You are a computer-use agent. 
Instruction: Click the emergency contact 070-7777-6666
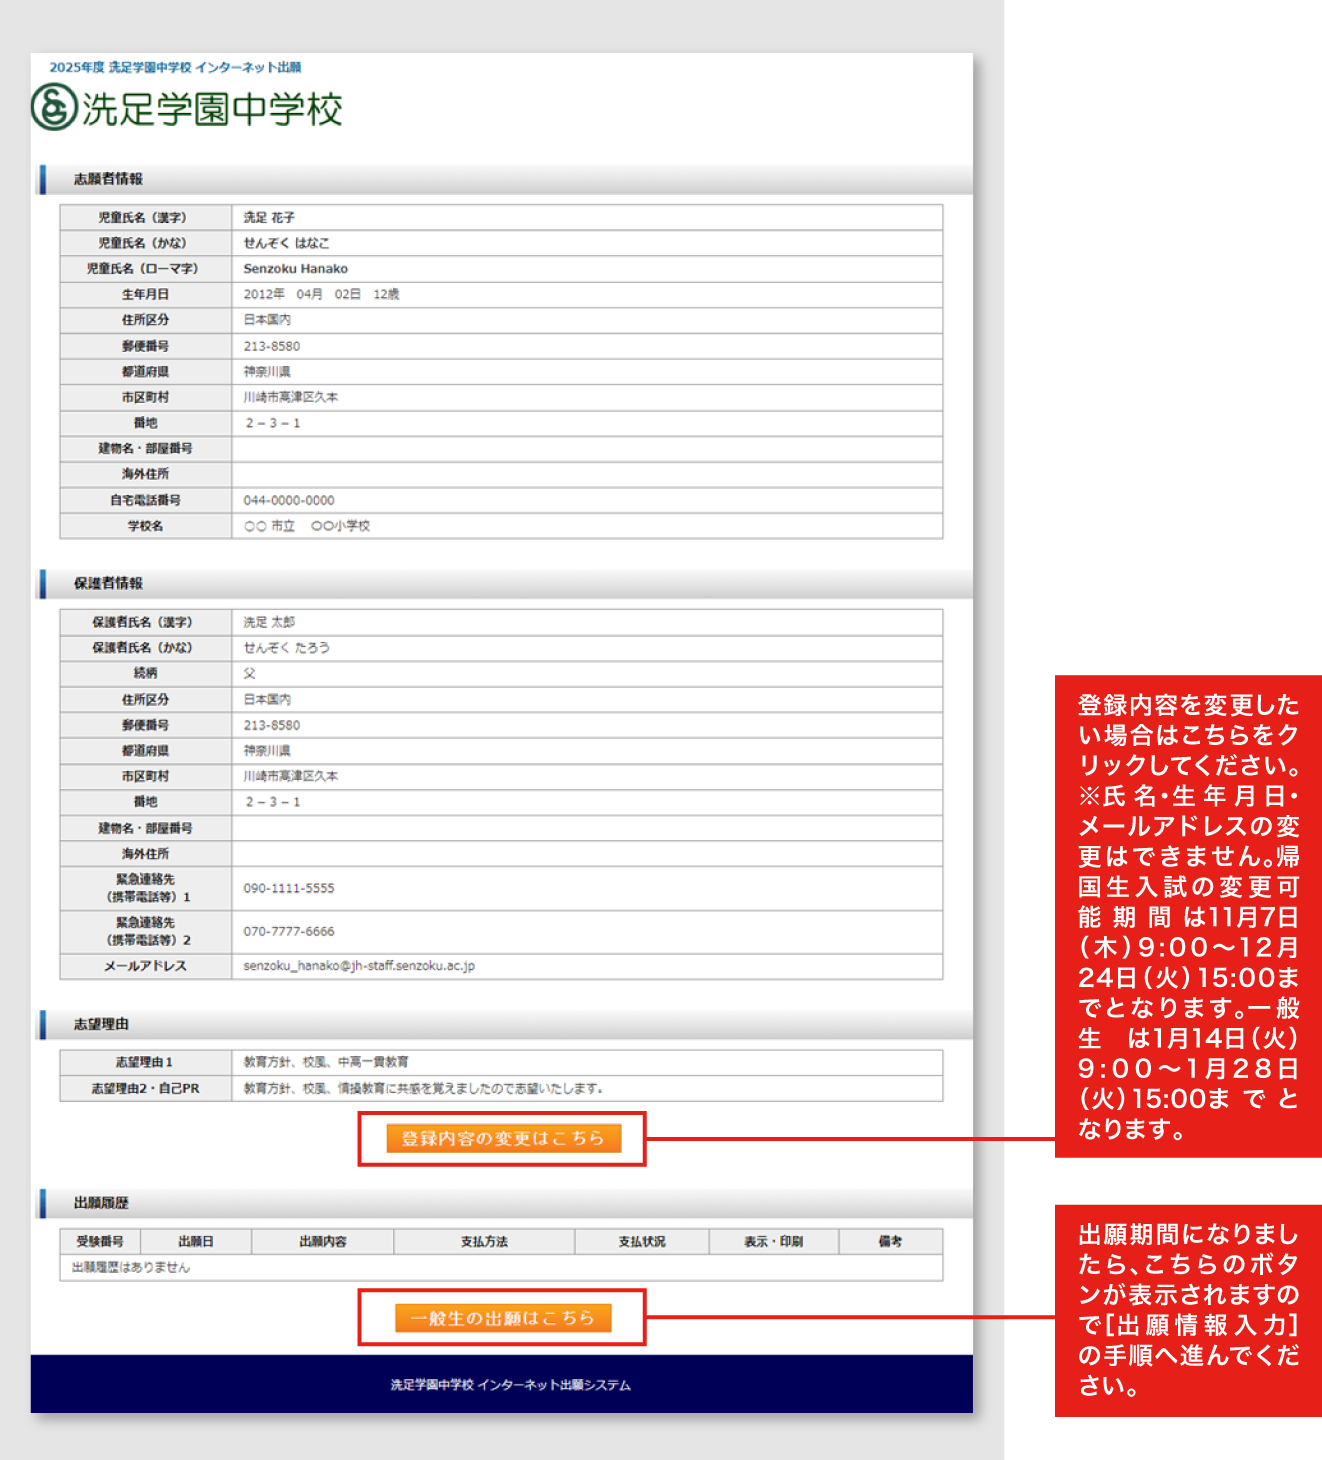289,931
